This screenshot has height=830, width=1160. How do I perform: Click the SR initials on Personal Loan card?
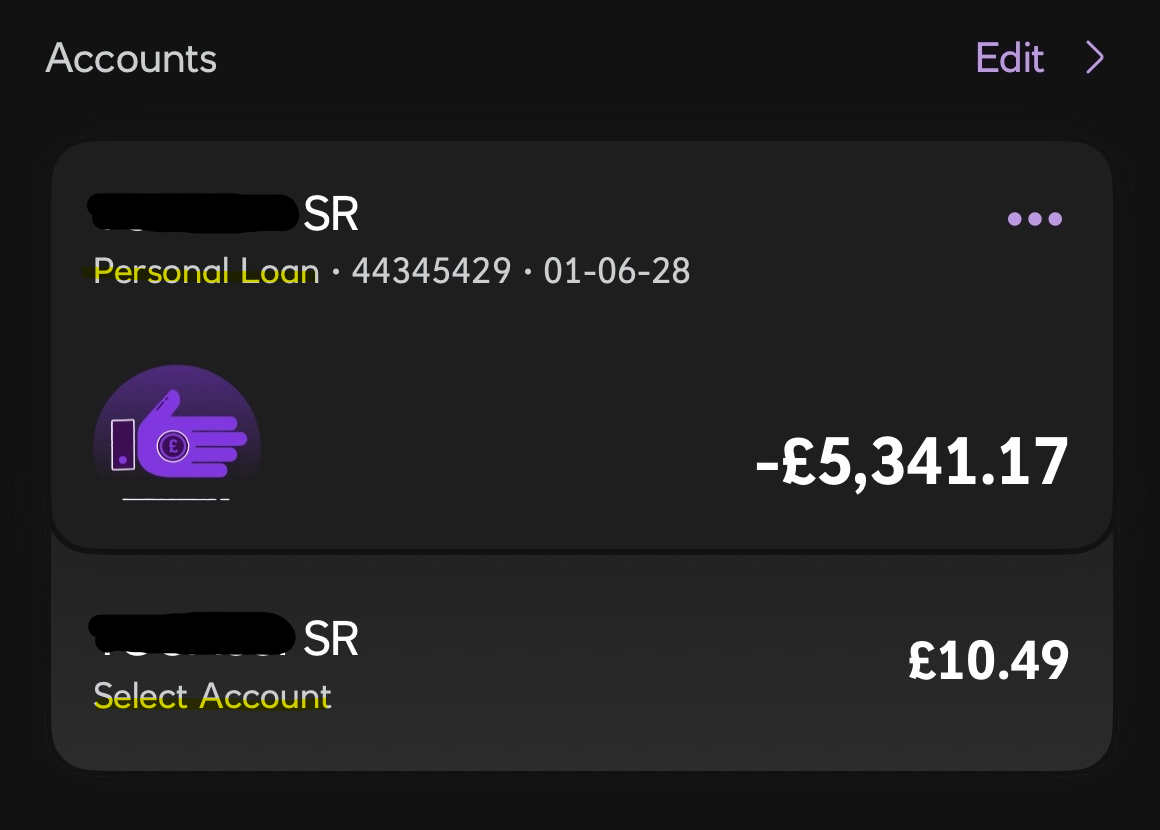[331, 214]
